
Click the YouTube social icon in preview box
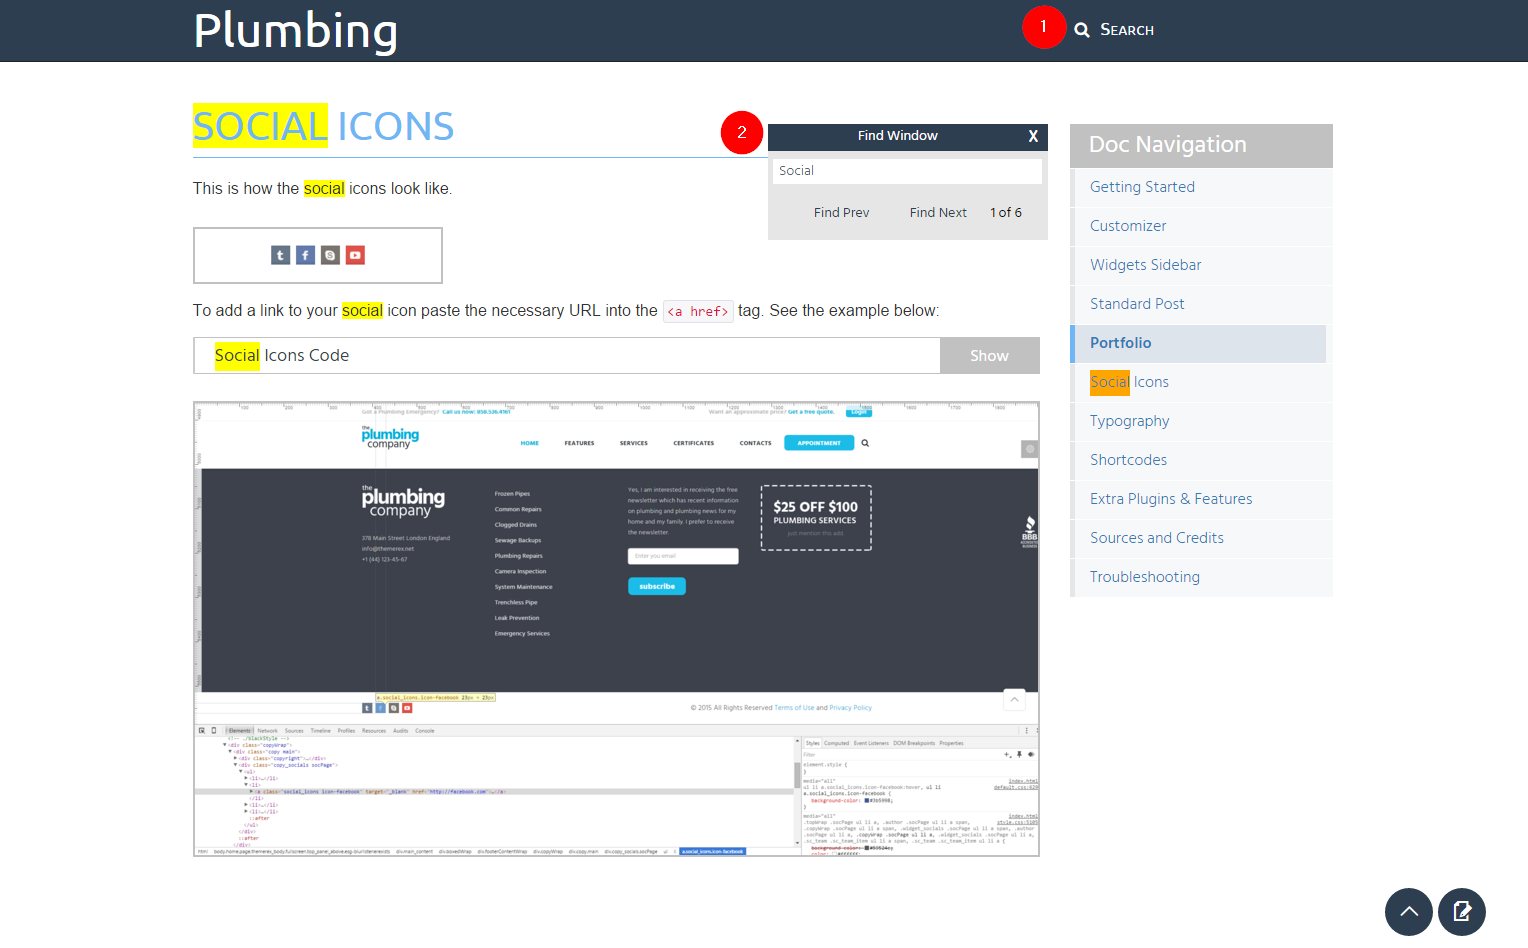click(x=355, y=255)
